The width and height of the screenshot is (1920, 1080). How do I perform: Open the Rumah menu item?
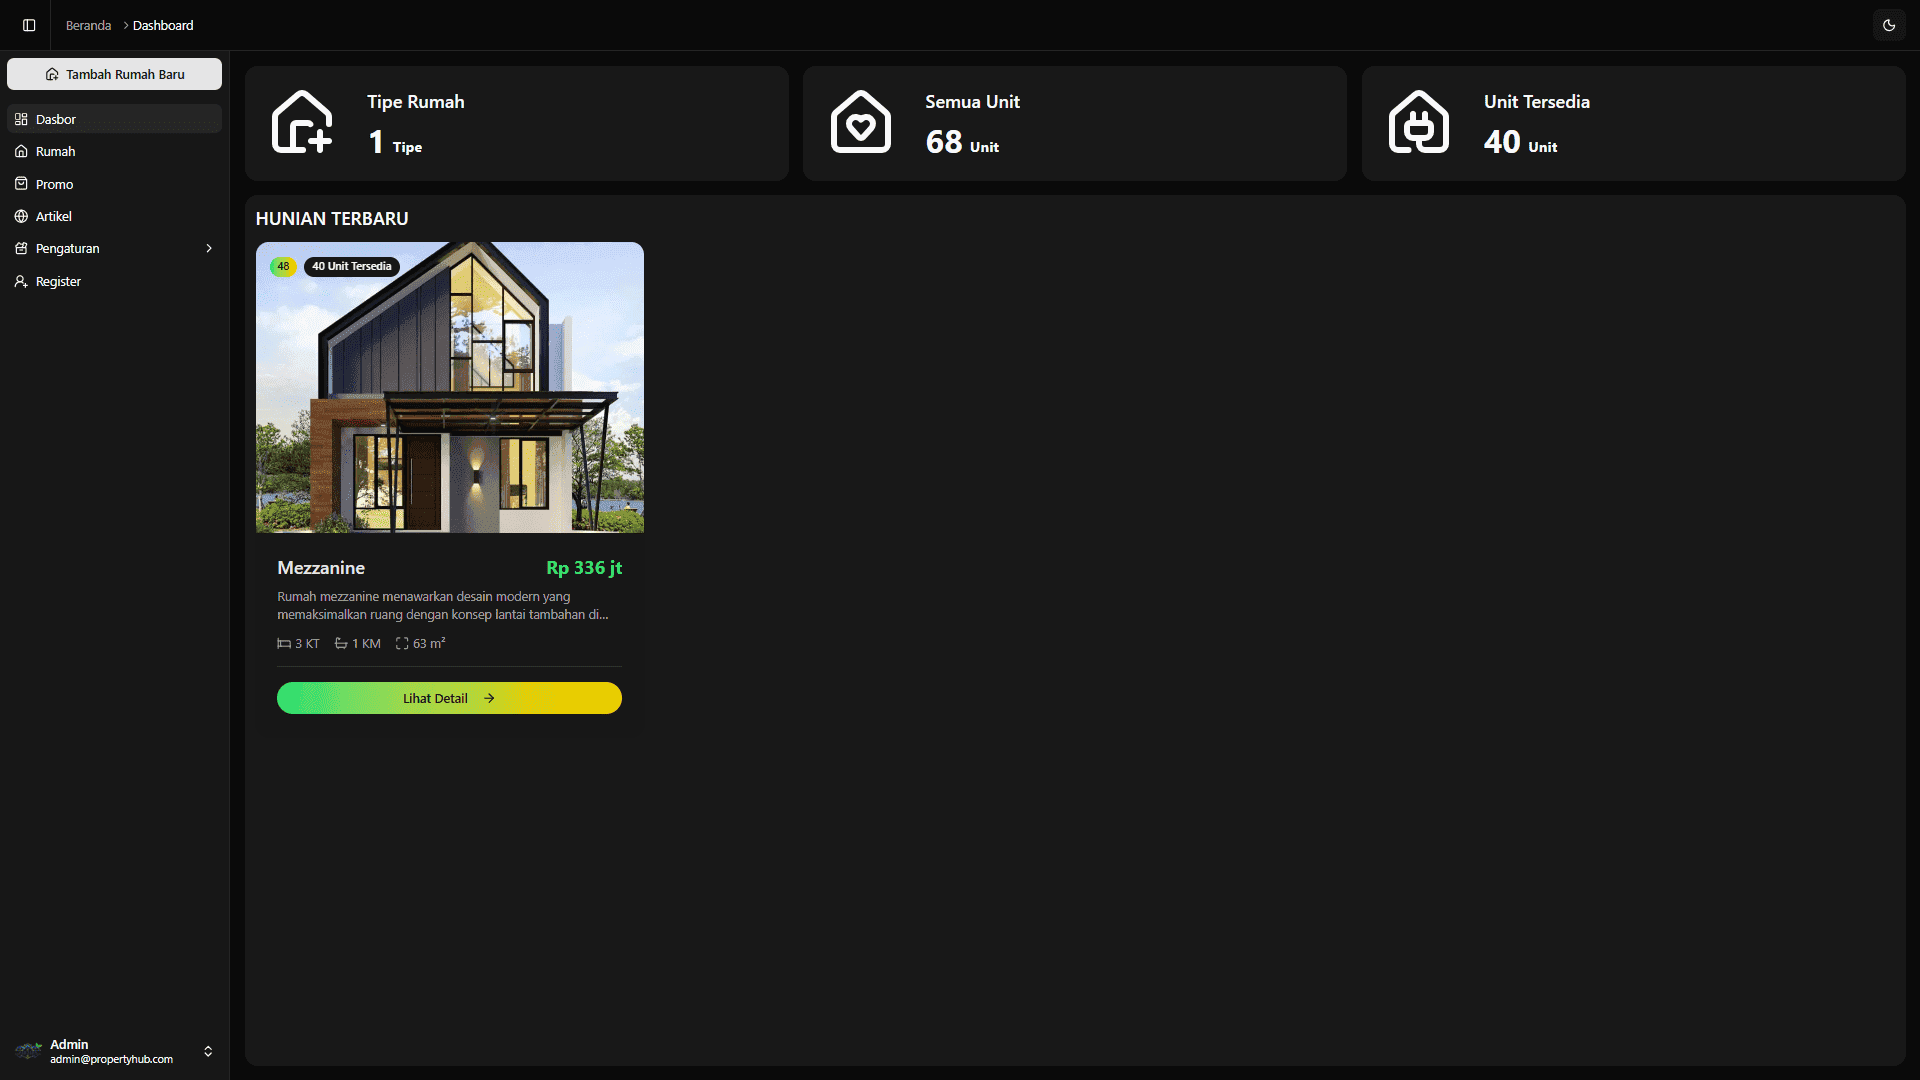114,151
